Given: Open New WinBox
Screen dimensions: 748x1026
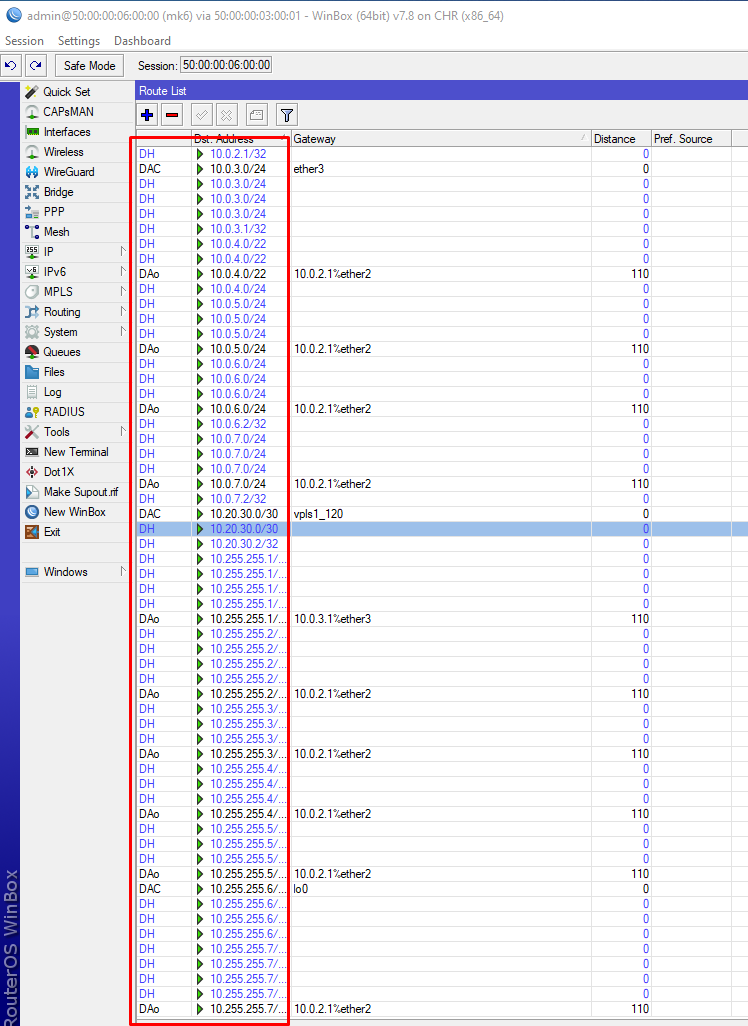Looking at the screenshot, I should 75,512.
